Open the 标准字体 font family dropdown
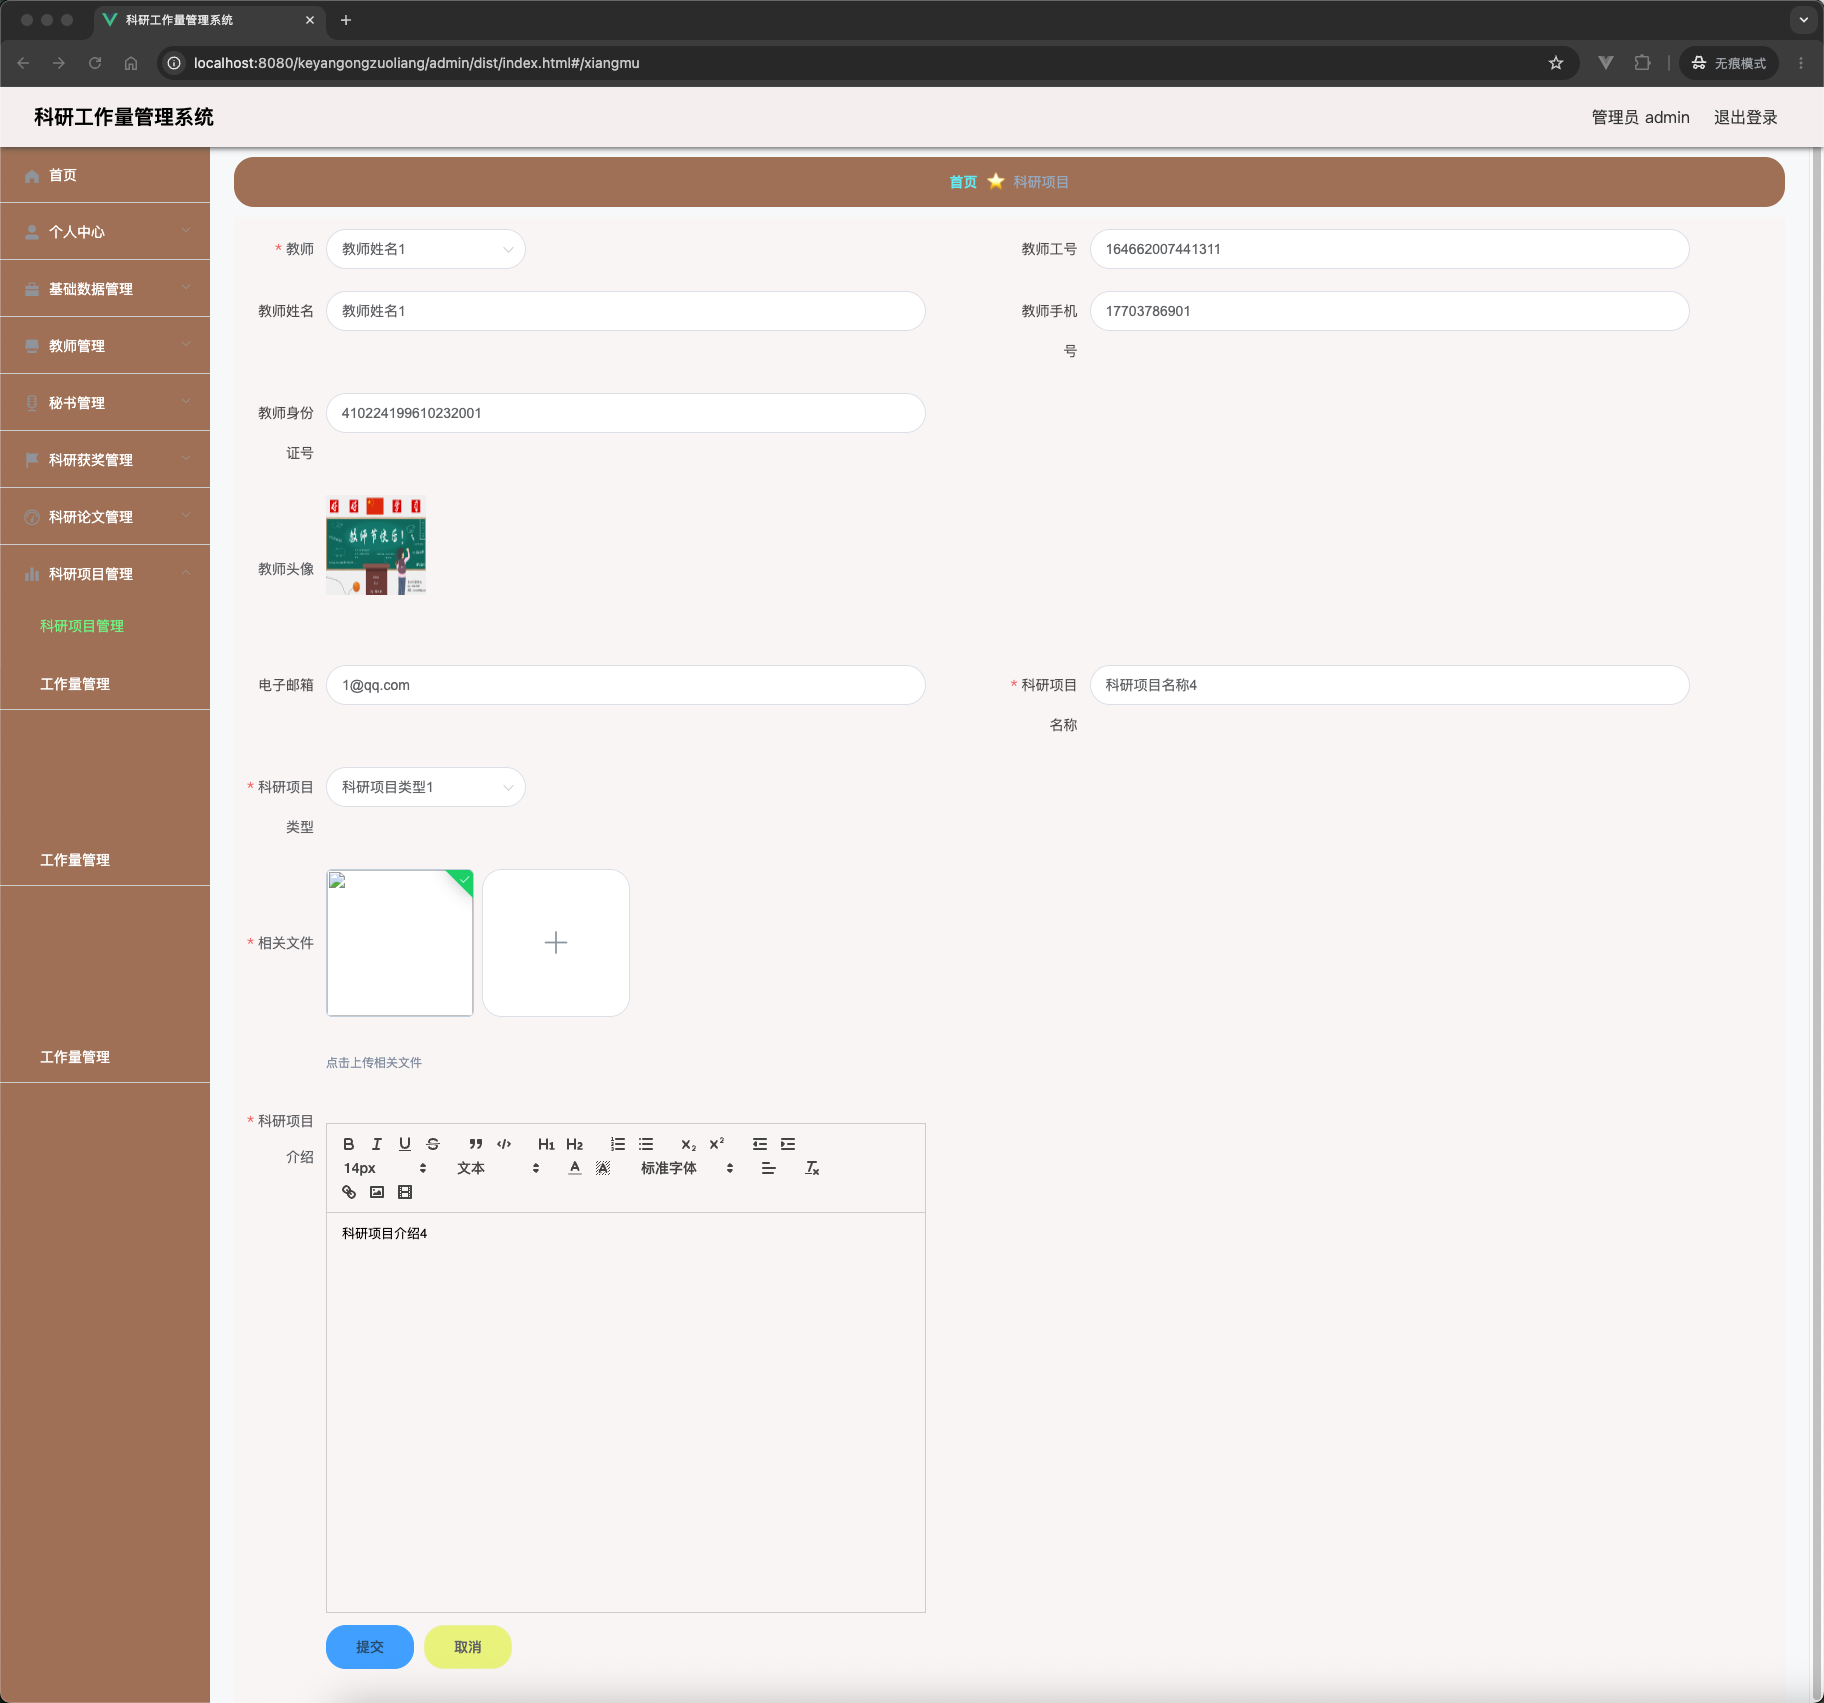The image size is (1824, 1703). [x=687, y=1168]
